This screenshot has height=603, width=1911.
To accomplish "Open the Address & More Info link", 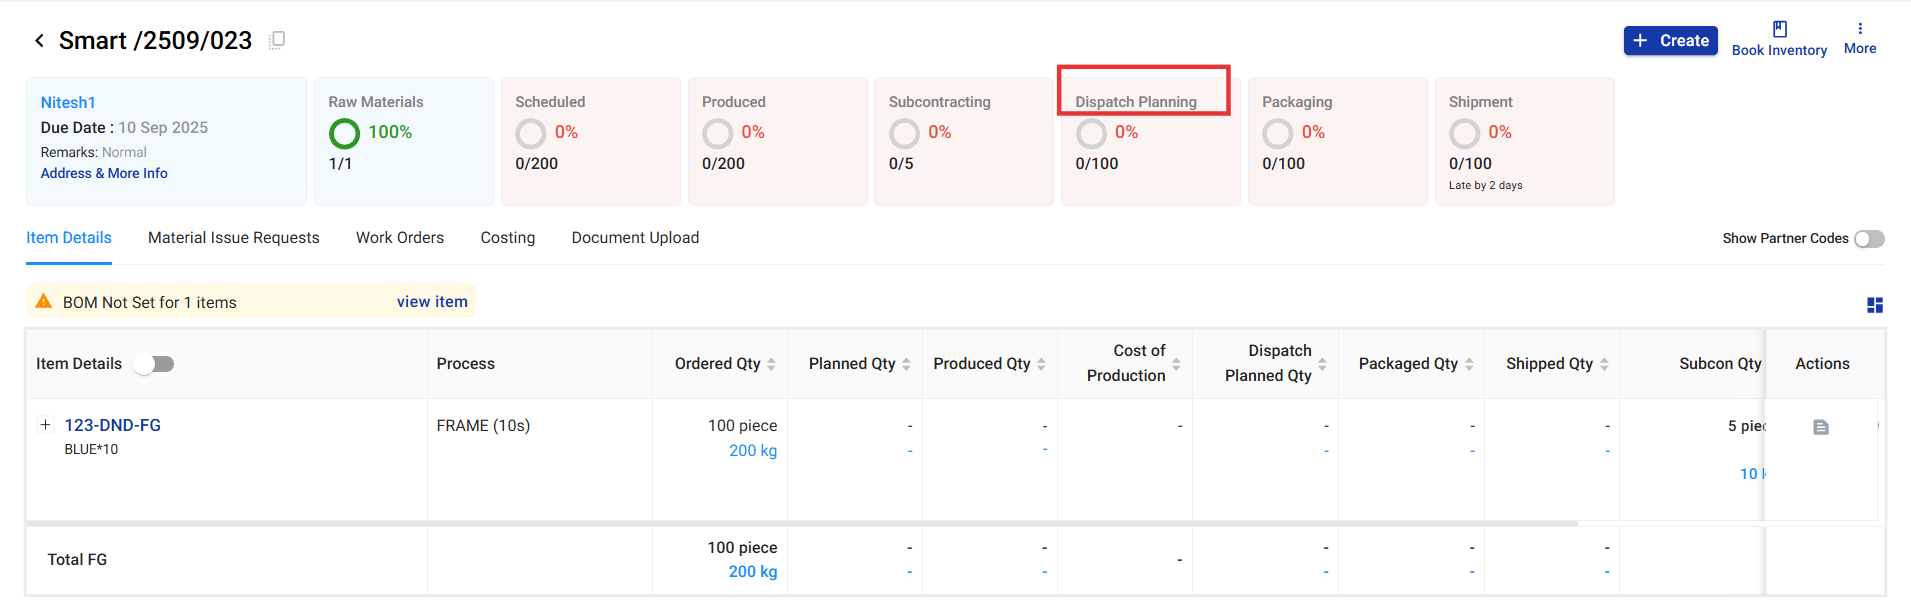I will 104,173.
